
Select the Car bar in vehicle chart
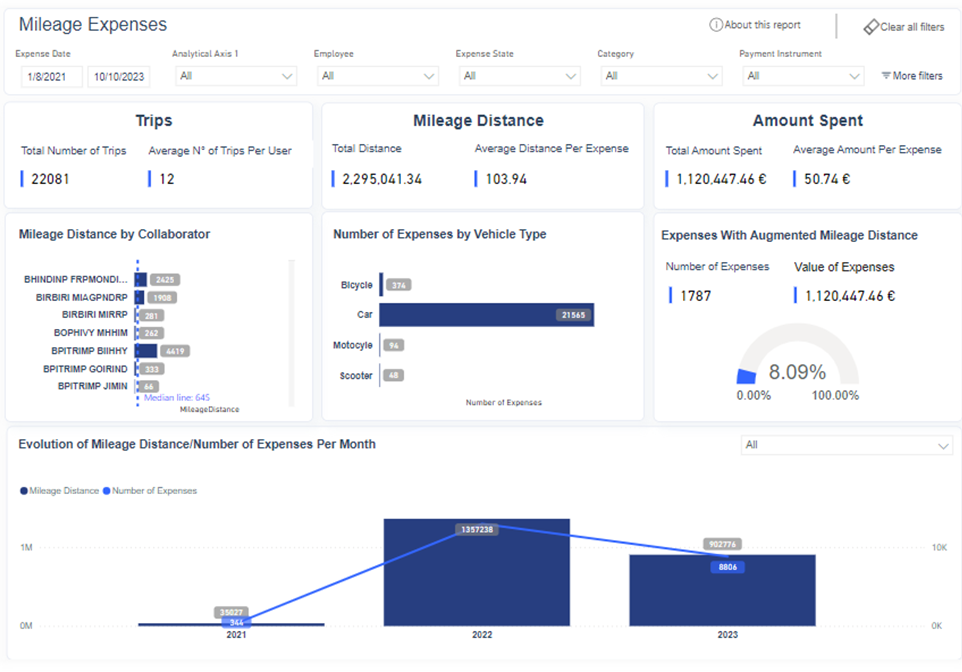486,315
